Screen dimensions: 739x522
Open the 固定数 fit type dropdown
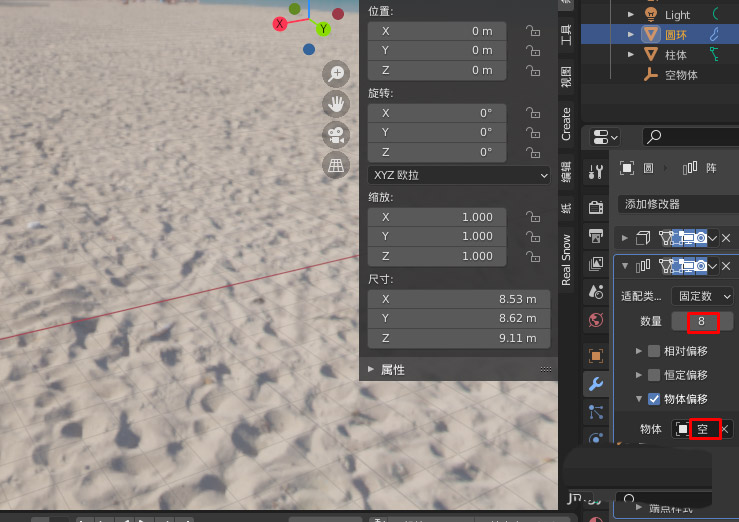coord(702,296)
